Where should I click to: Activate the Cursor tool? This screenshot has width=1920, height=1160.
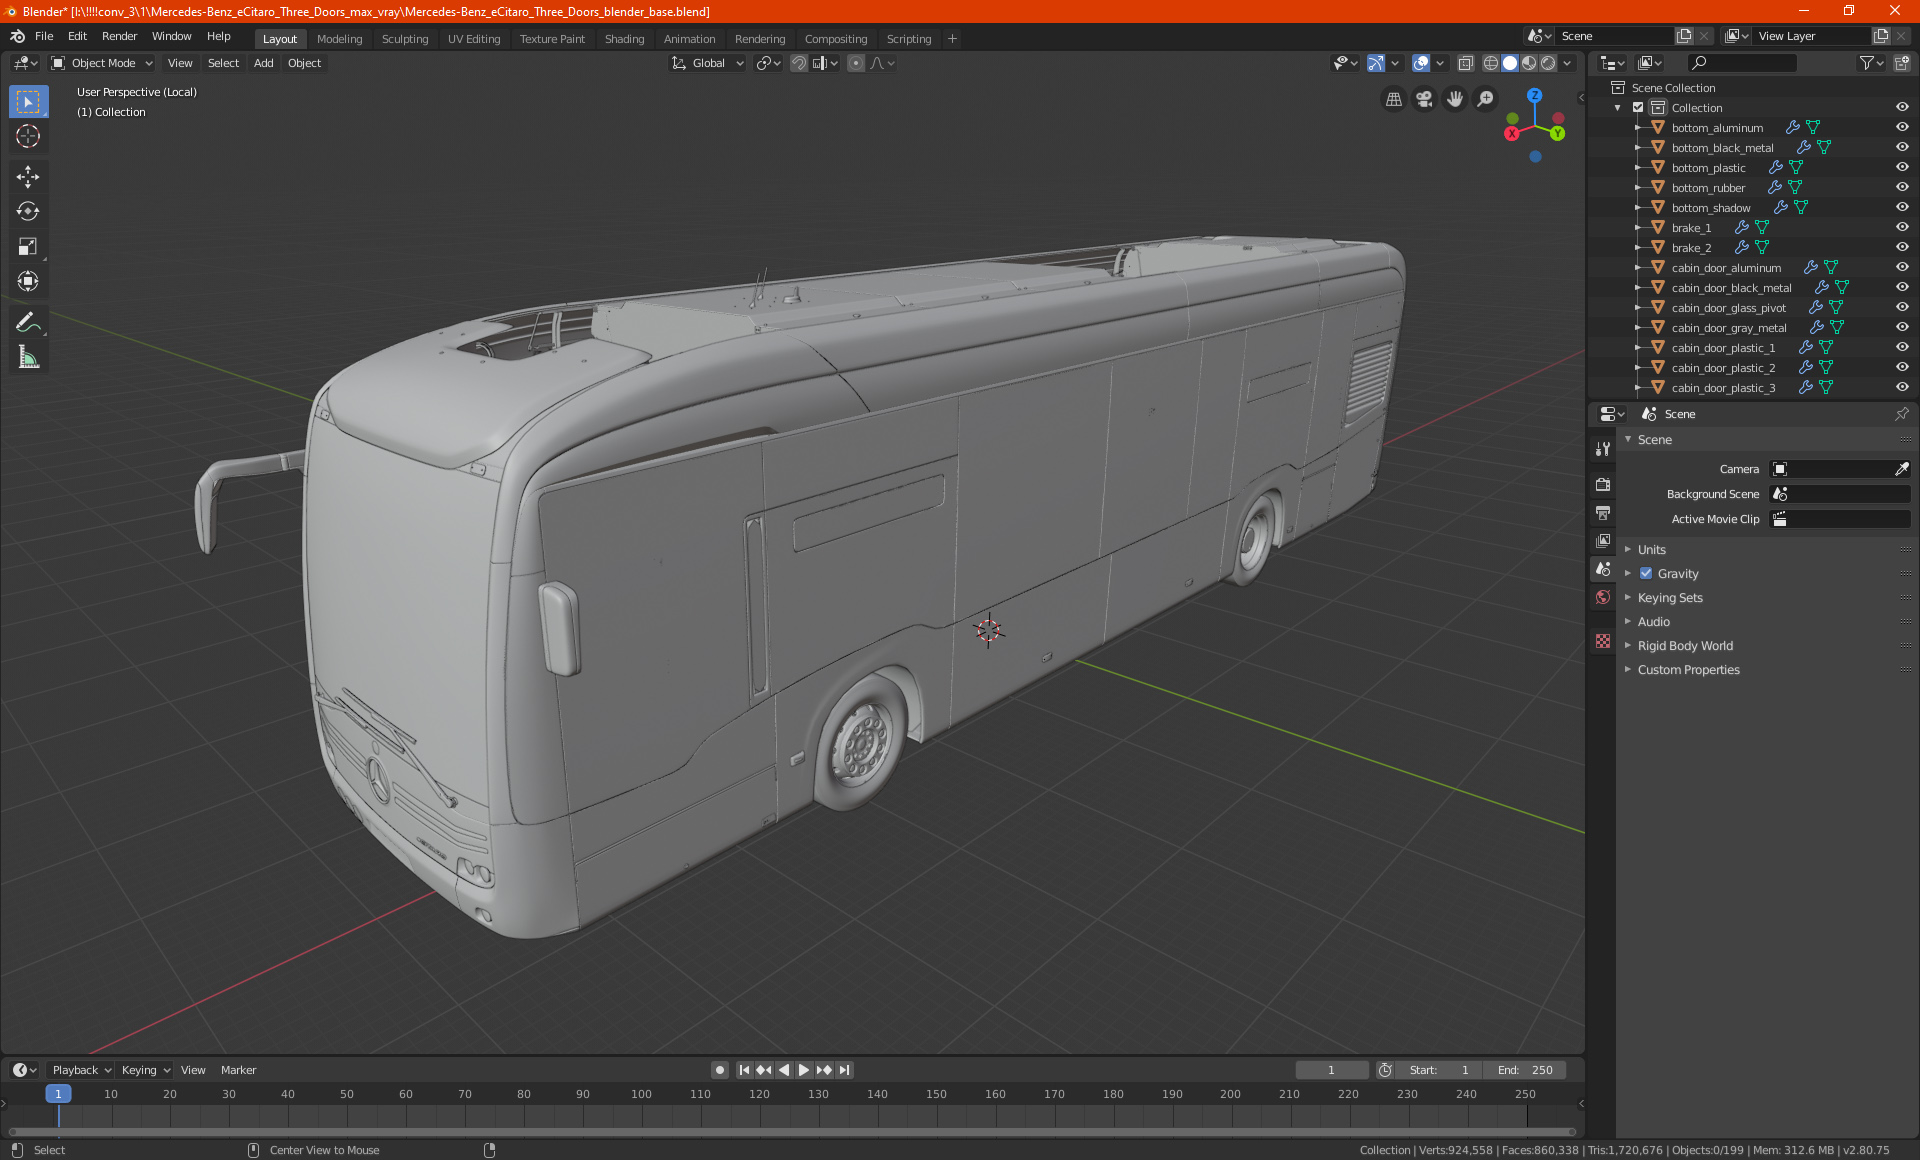[x=28, y=136]
